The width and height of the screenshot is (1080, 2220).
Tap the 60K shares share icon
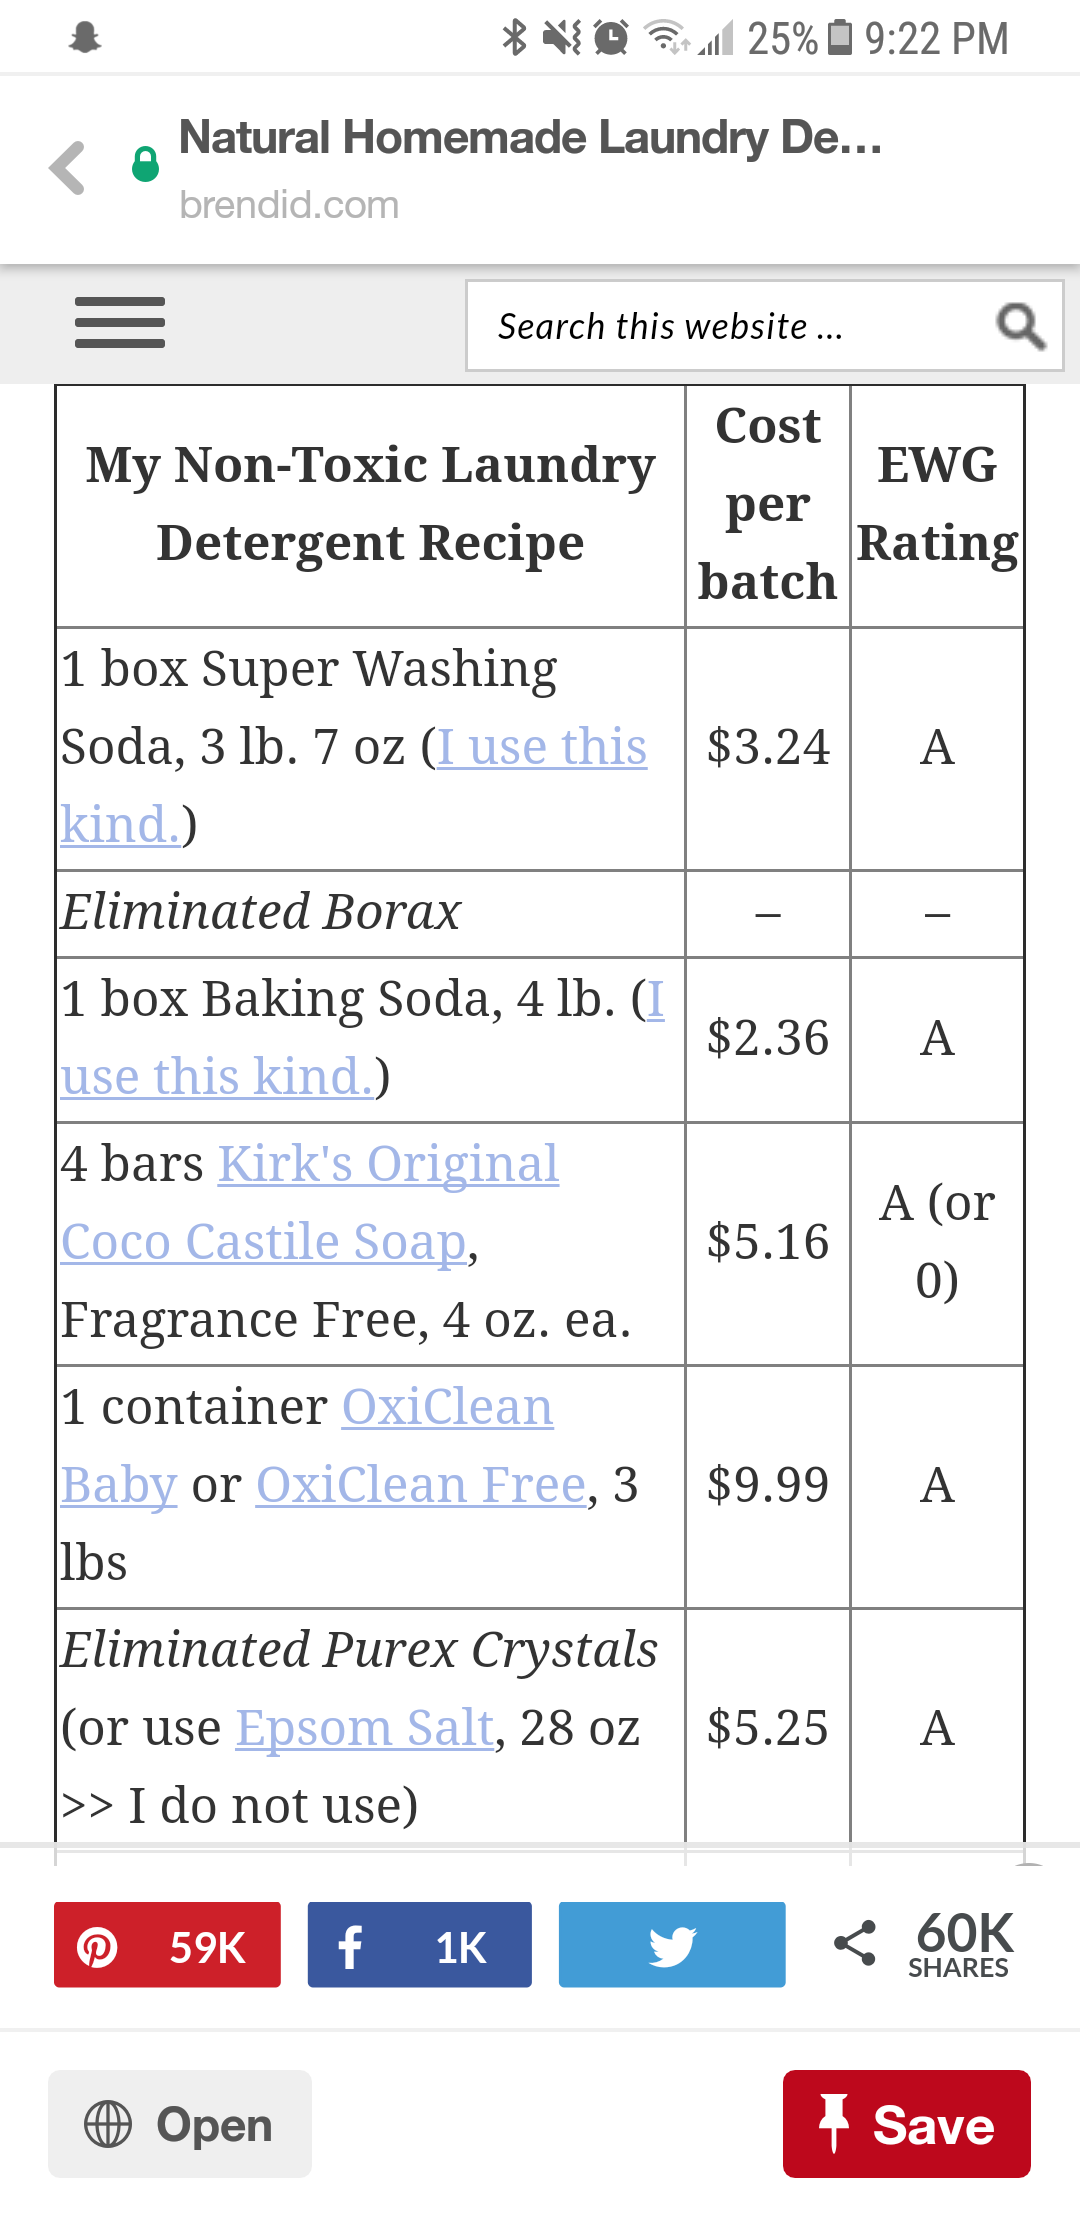[855, 1943]
